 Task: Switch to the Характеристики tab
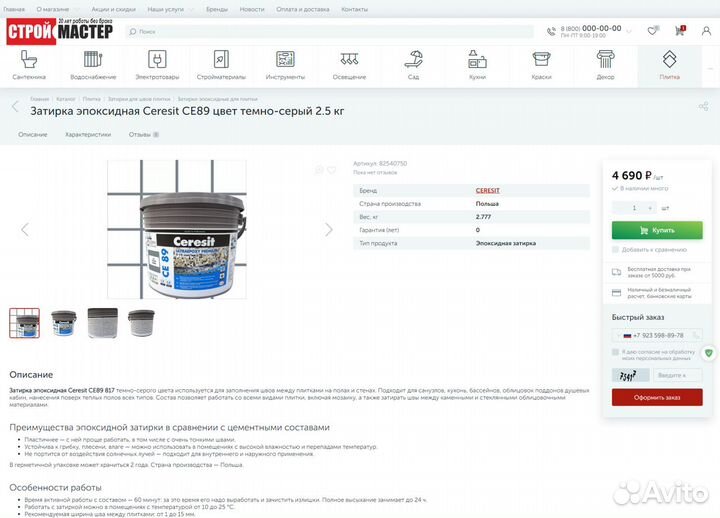[x=88, y=134]
